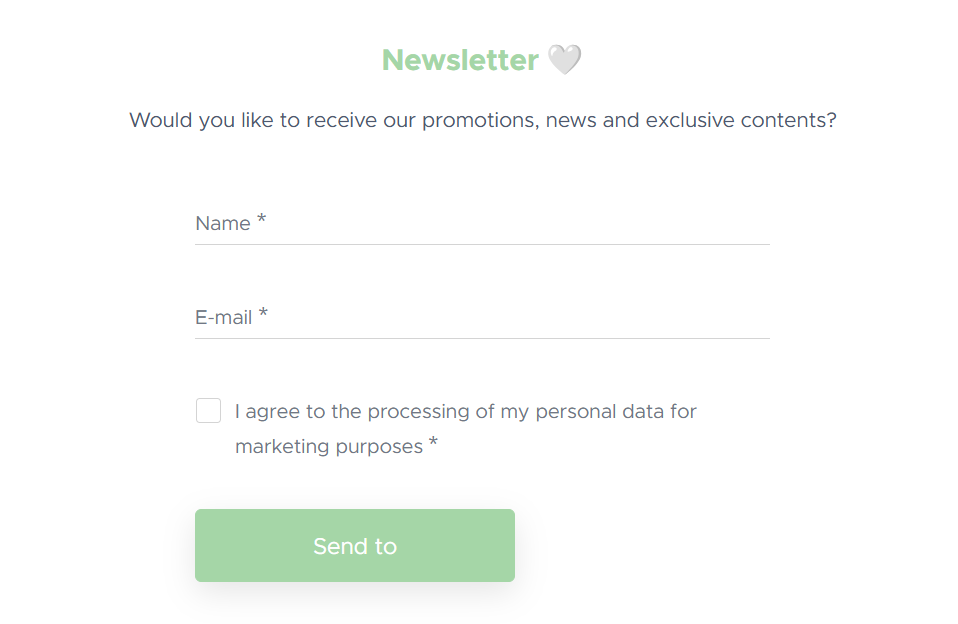The image size is (958, 624).
Task: Click the underline of the Name field
Action: (x=482, y=242)
